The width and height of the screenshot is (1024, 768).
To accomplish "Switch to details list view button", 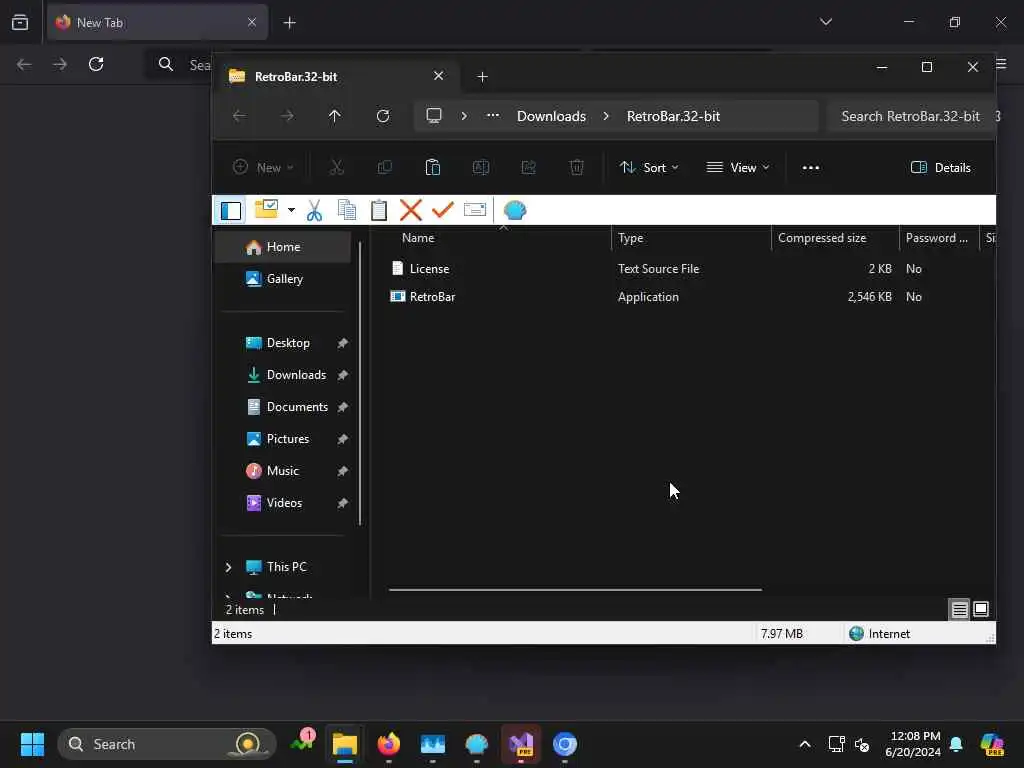I will tap(959, 610).
